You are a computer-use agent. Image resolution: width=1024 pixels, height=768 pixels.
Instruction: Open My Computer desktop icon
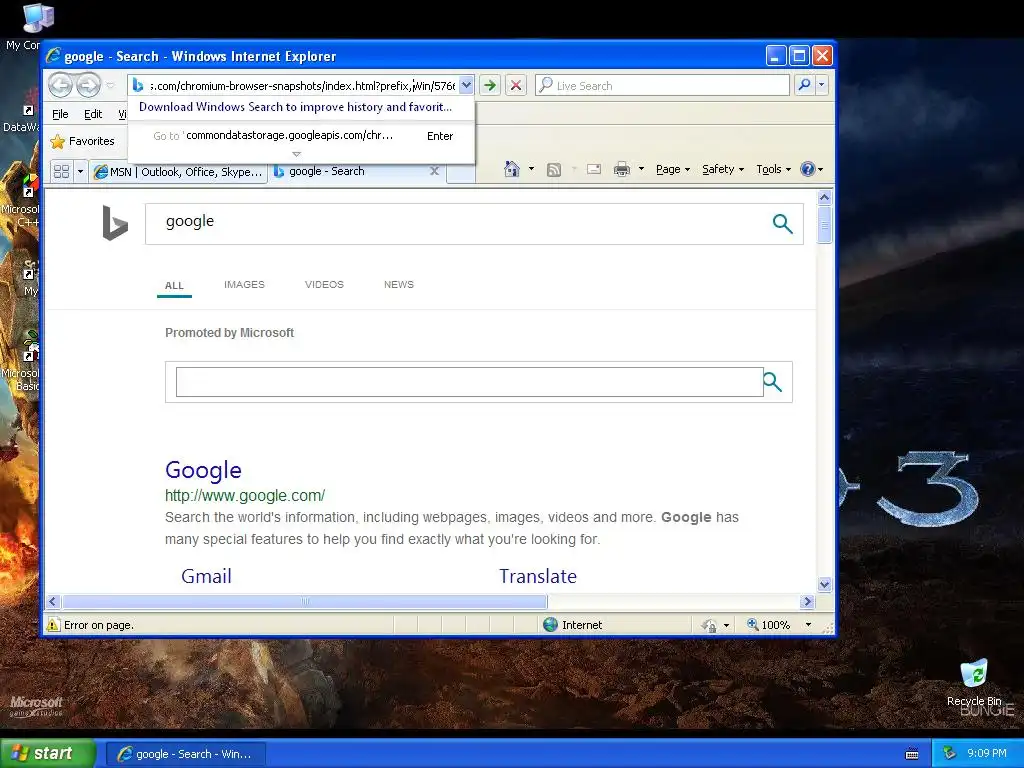click(37, 18)
